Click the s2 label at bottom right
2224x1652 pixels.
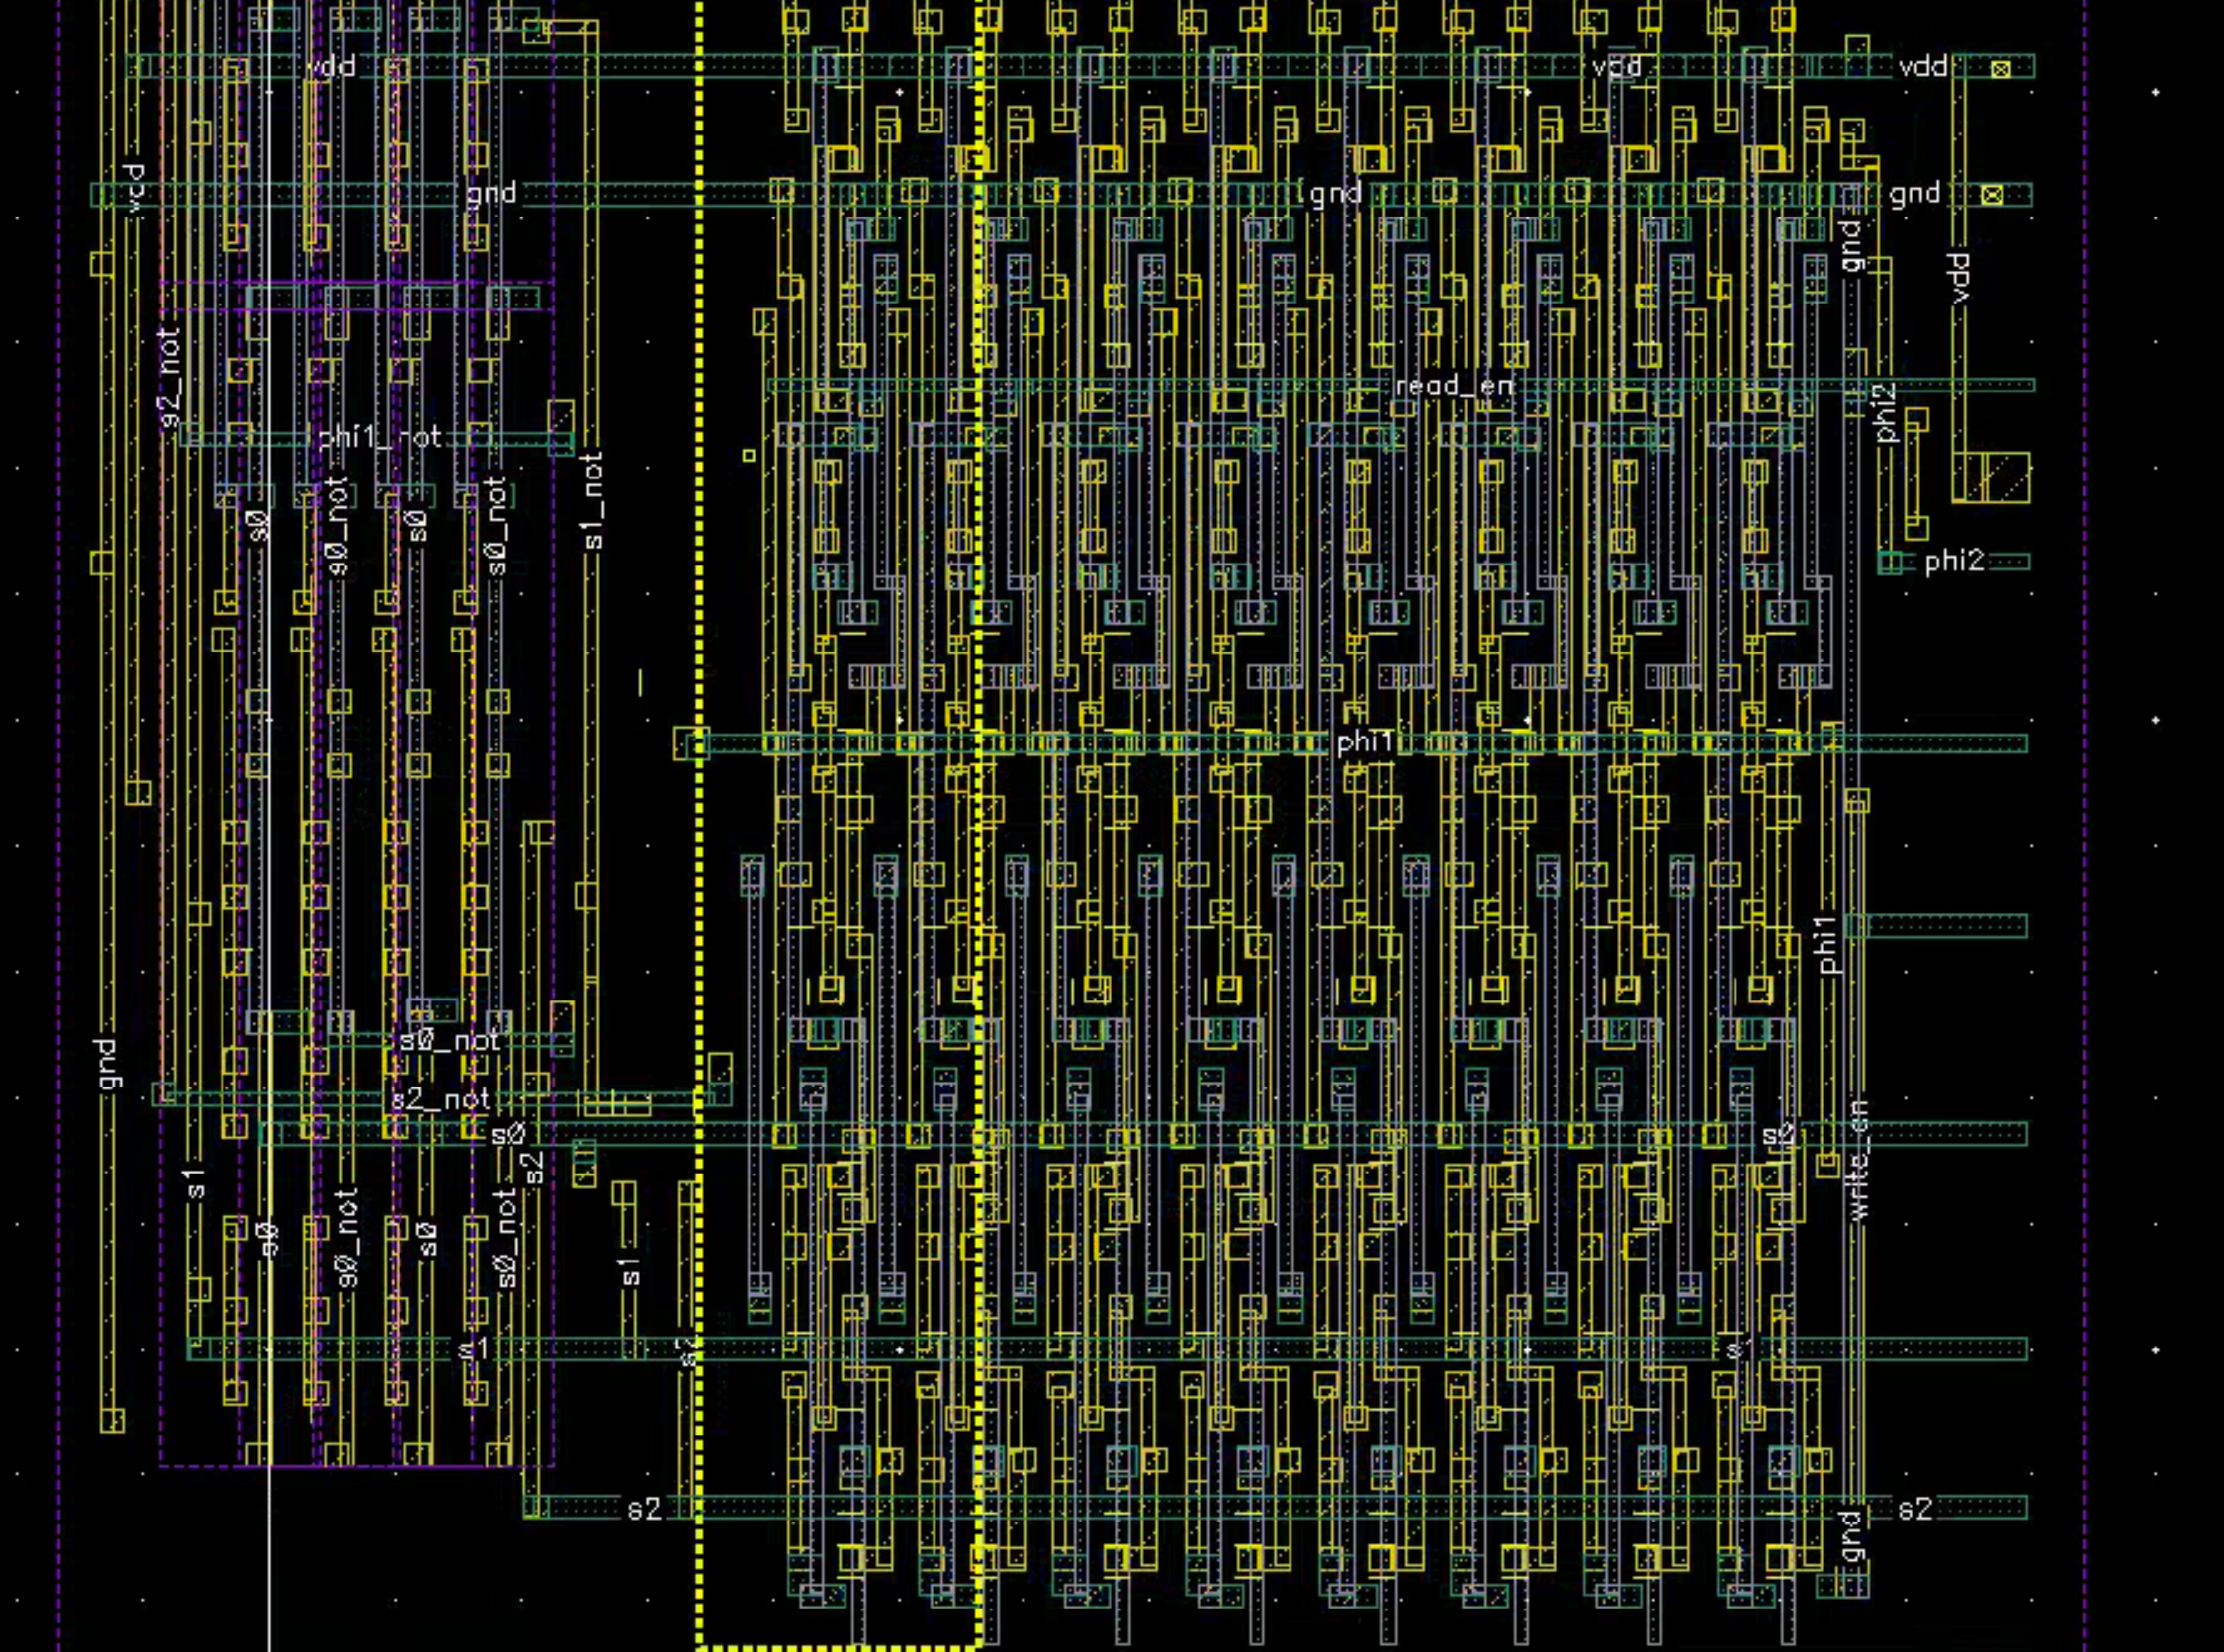click(x=1915, y=1509)
